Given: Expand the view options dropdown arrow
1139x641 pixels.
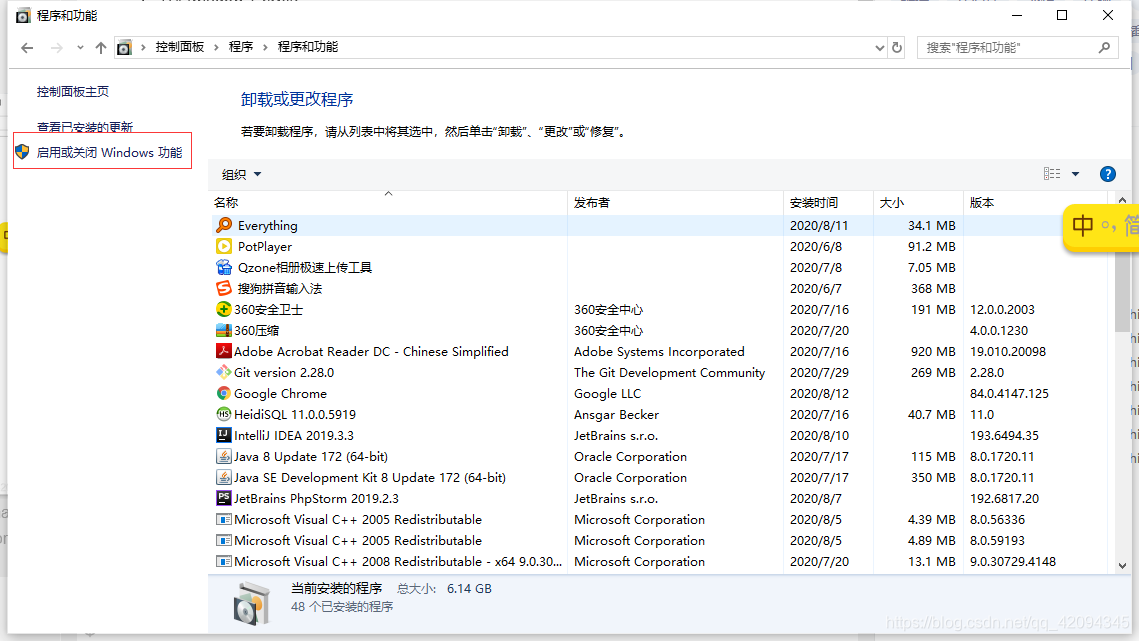Looking at the screenshot, I should [1076, 174].
